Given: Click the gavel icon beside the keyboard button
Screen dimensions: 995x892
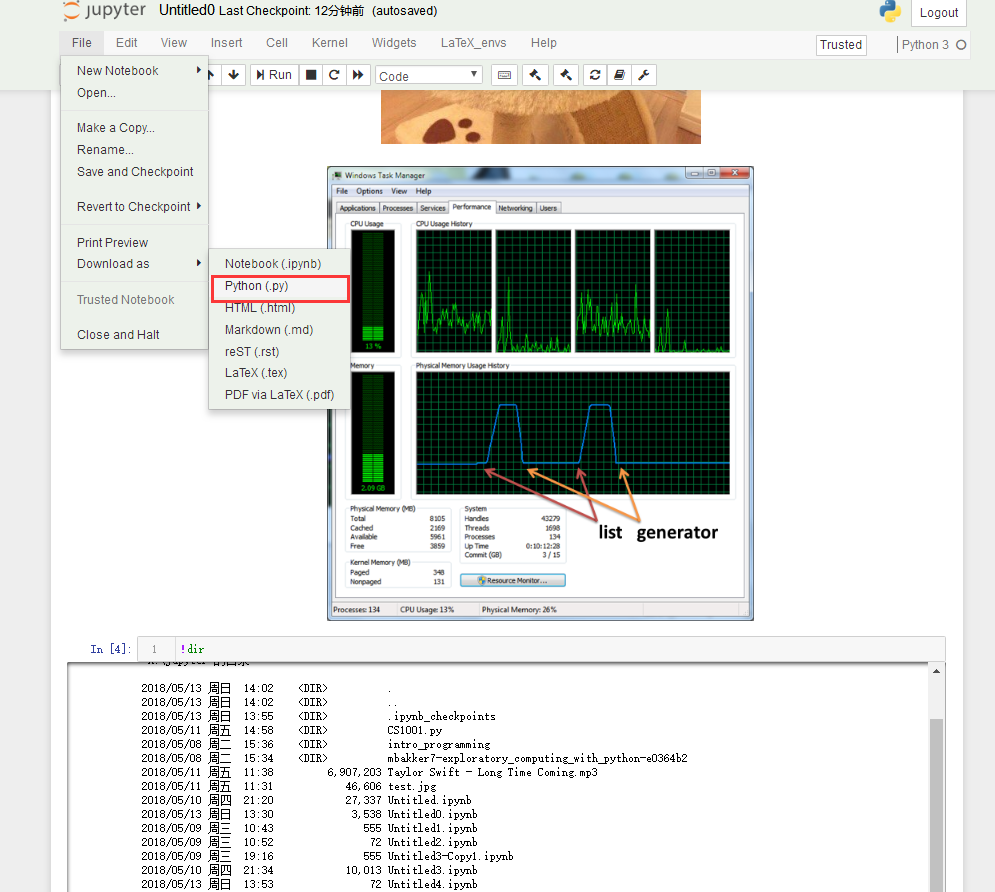Looking at the screenshot, I should pyautogui.click(x=536, y=75).
